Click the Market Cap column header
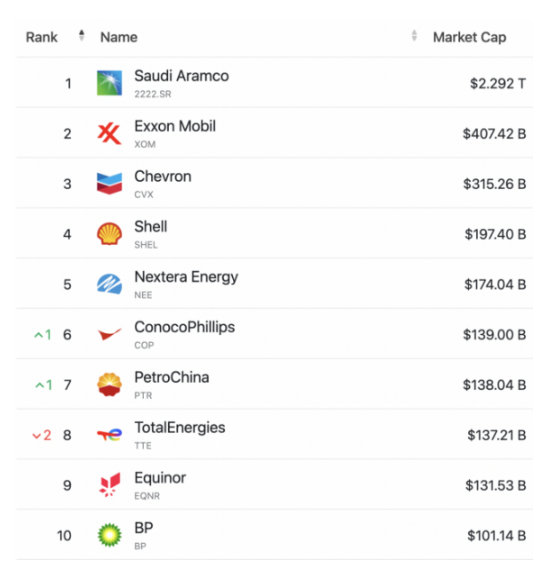The image size is (558, 567). (x=469, y=37)
